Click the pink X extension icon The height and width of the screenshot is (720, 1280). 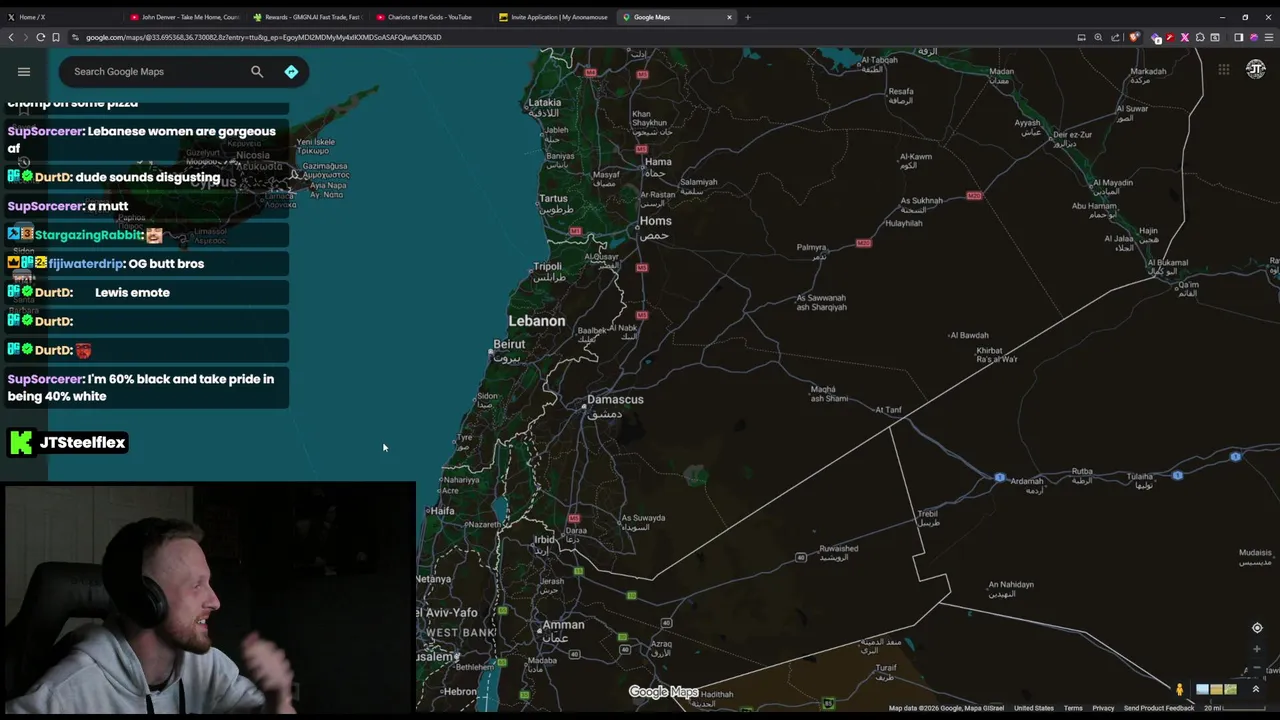(1185, 37)
